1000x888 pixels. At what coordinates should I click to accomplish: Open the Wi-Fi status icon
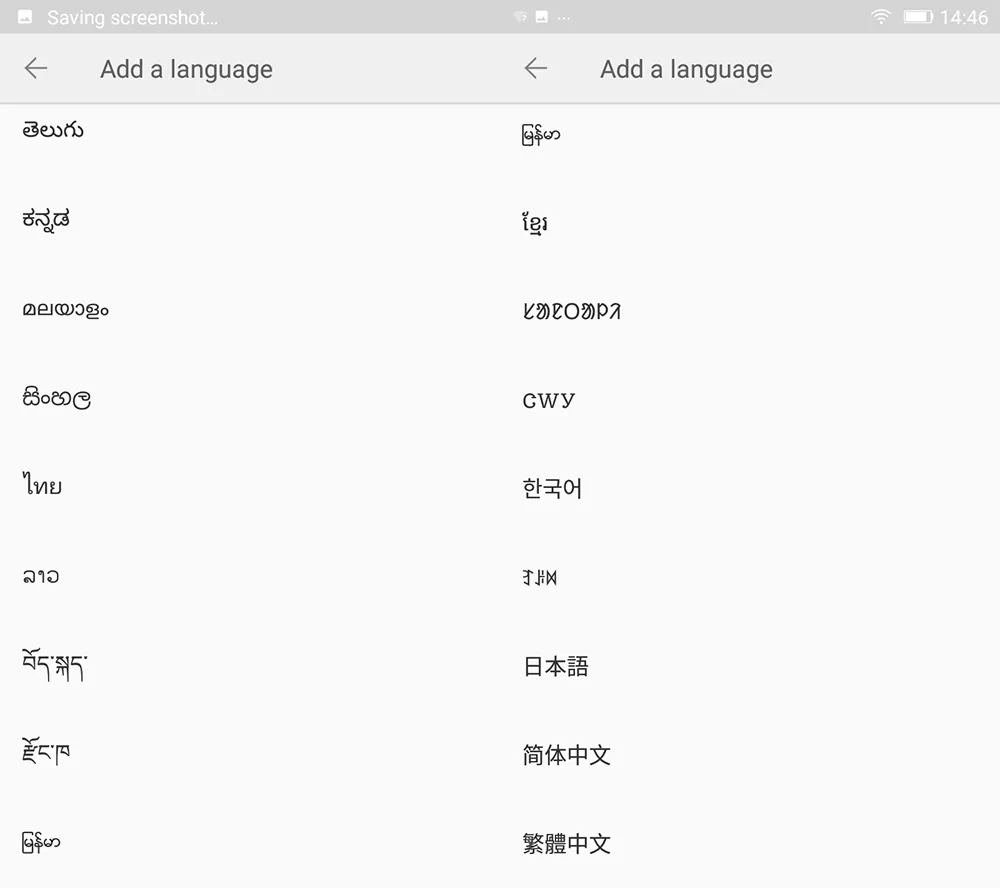881,17
